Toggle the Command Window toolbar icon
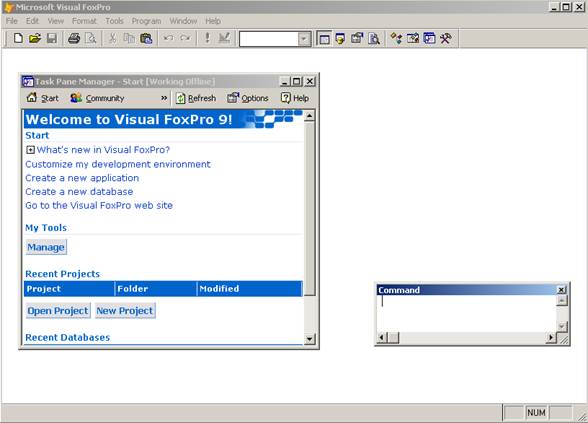 pos(324,38)
